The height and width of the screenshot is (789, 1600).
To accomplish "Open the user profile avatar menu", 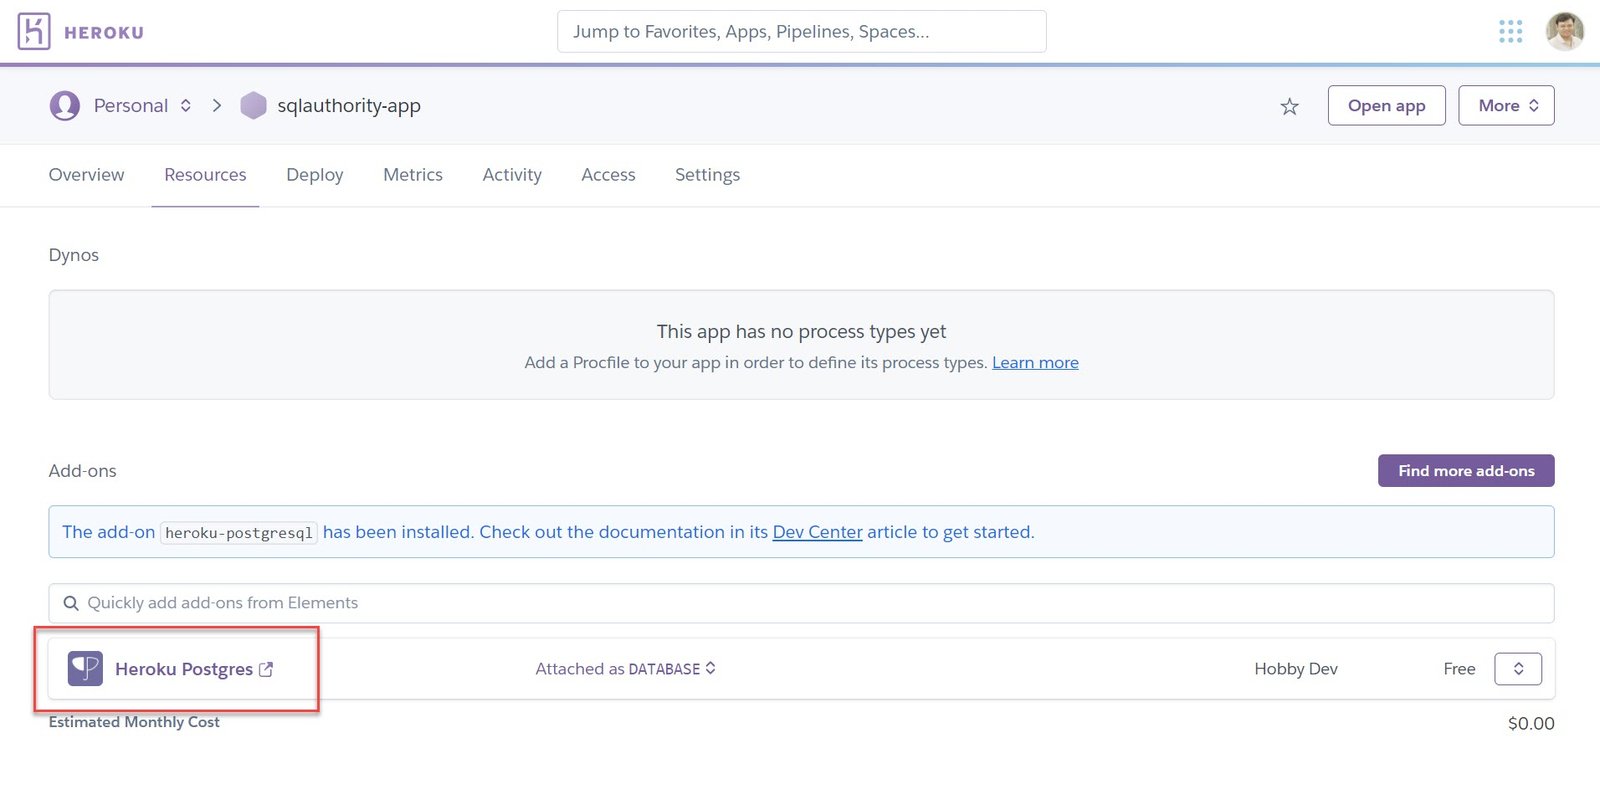I will coord(1564,31).
